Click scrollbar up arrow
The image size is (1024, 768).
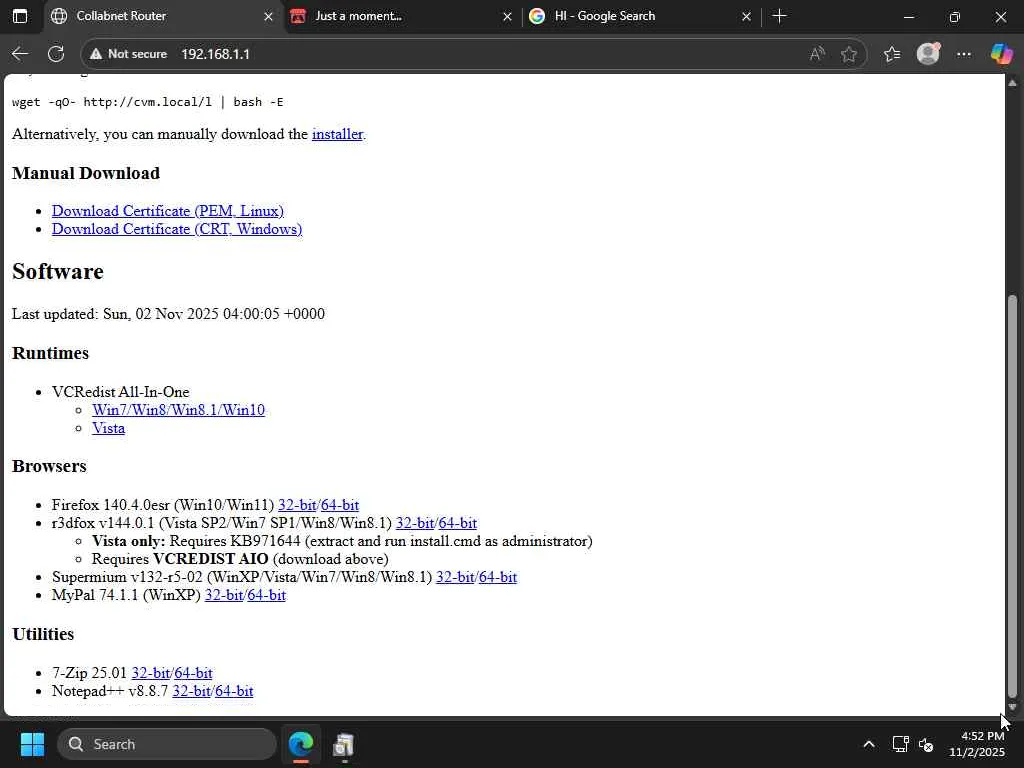1012,82
